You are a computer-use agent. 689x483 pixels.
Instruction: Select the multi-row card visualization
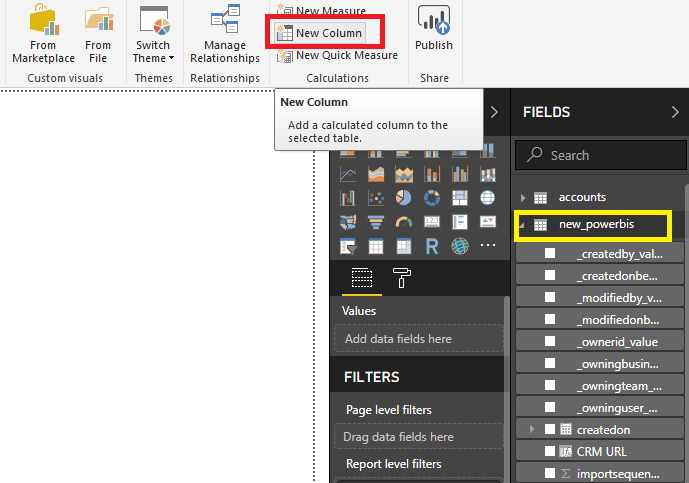(x=460, y=222)
